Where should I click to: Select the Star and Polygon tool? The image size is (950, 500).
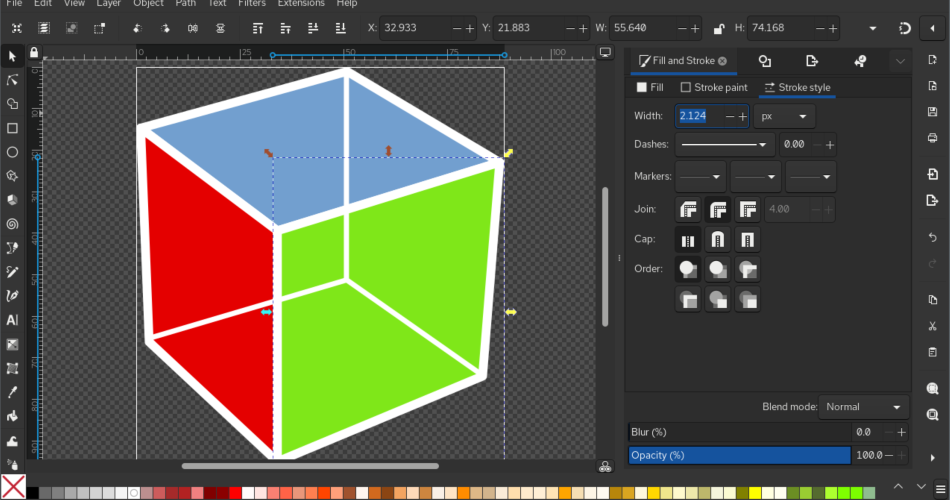(12, 176)
